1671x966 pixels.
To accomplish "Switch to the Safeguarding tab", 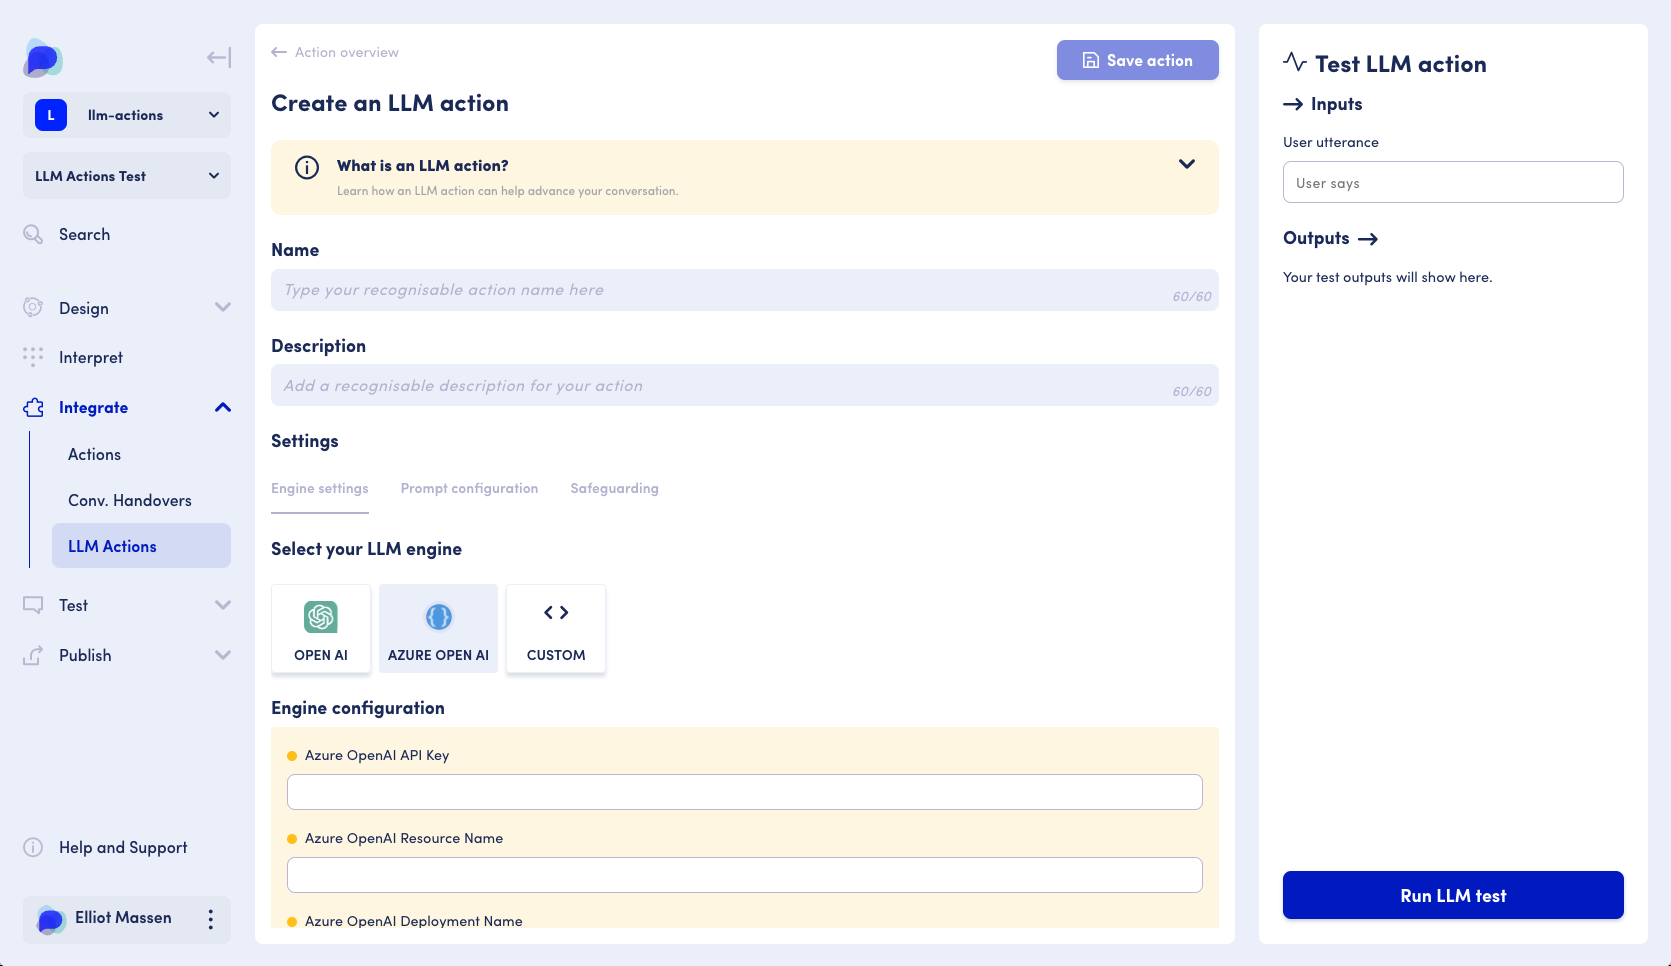I will point(614,488).
